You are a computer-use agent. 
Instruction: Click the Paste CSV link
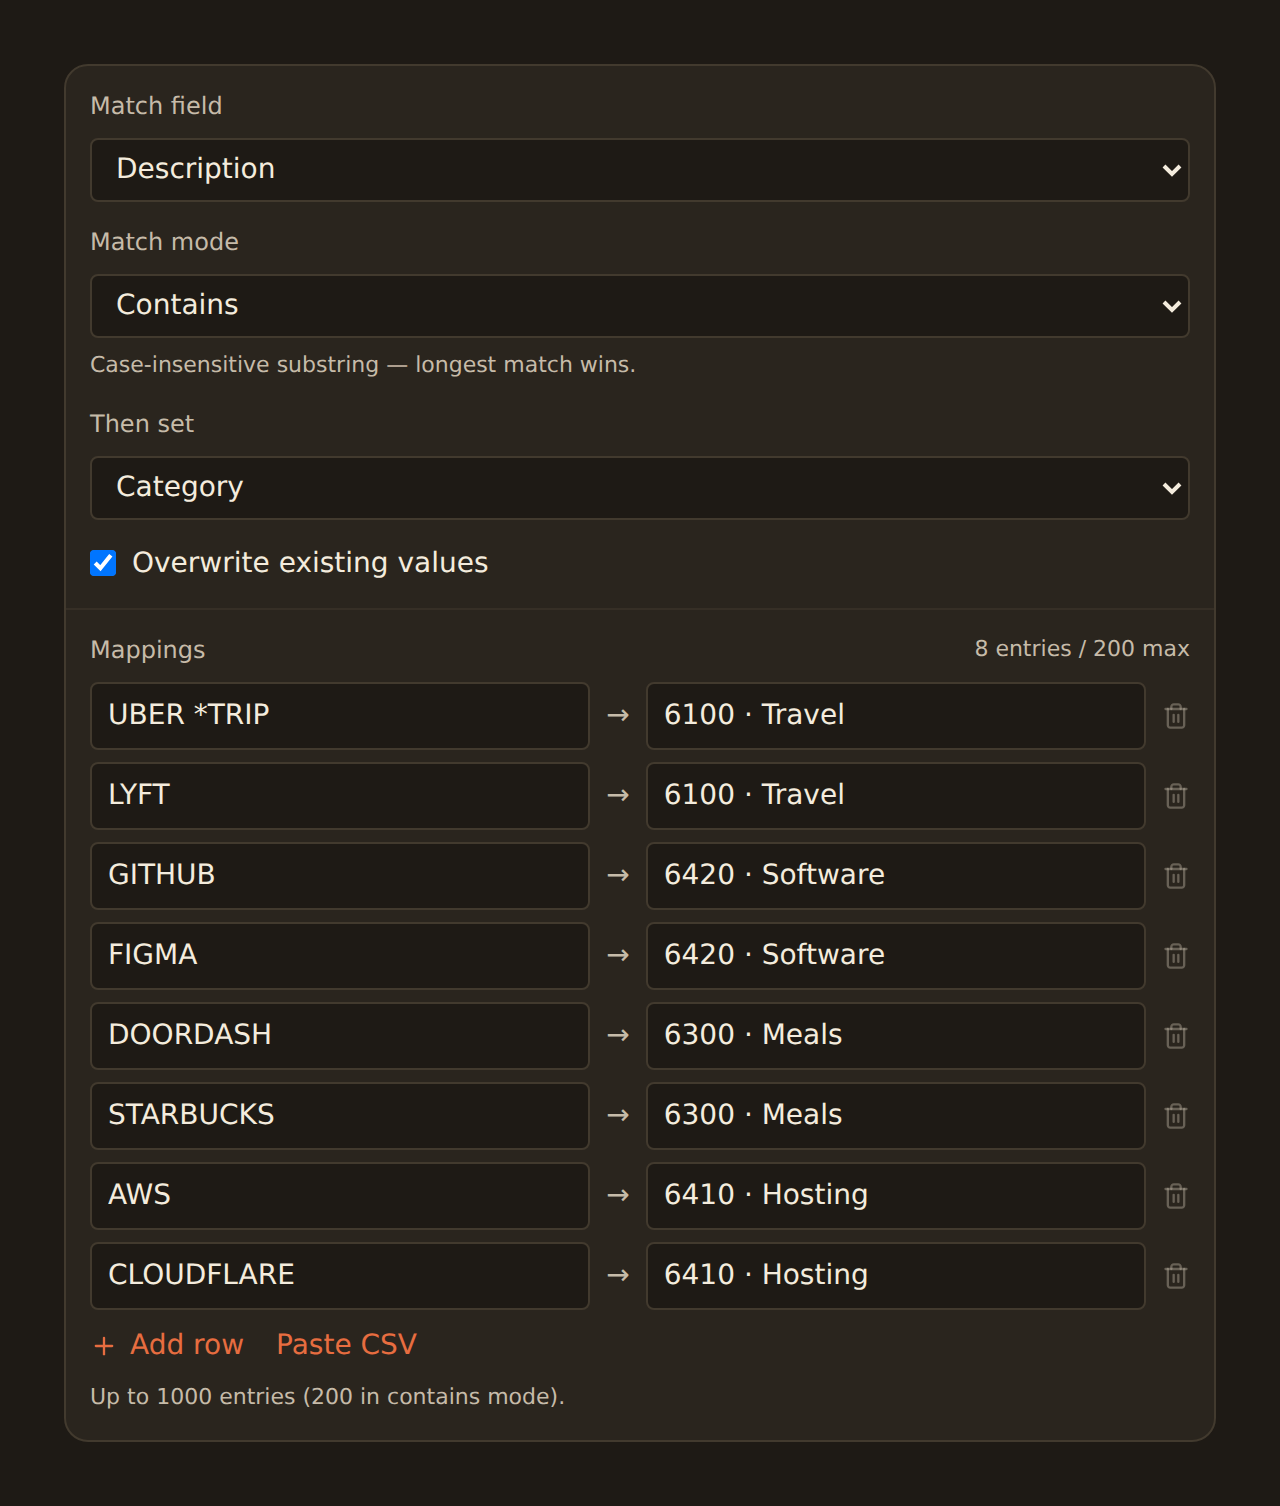(346, 1344)
